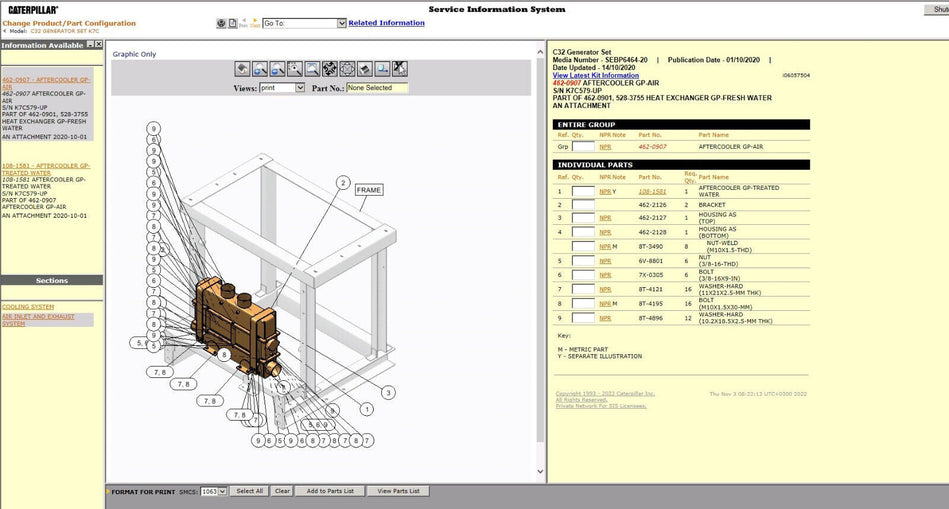Open the Go To dropdown

point(341,23)
